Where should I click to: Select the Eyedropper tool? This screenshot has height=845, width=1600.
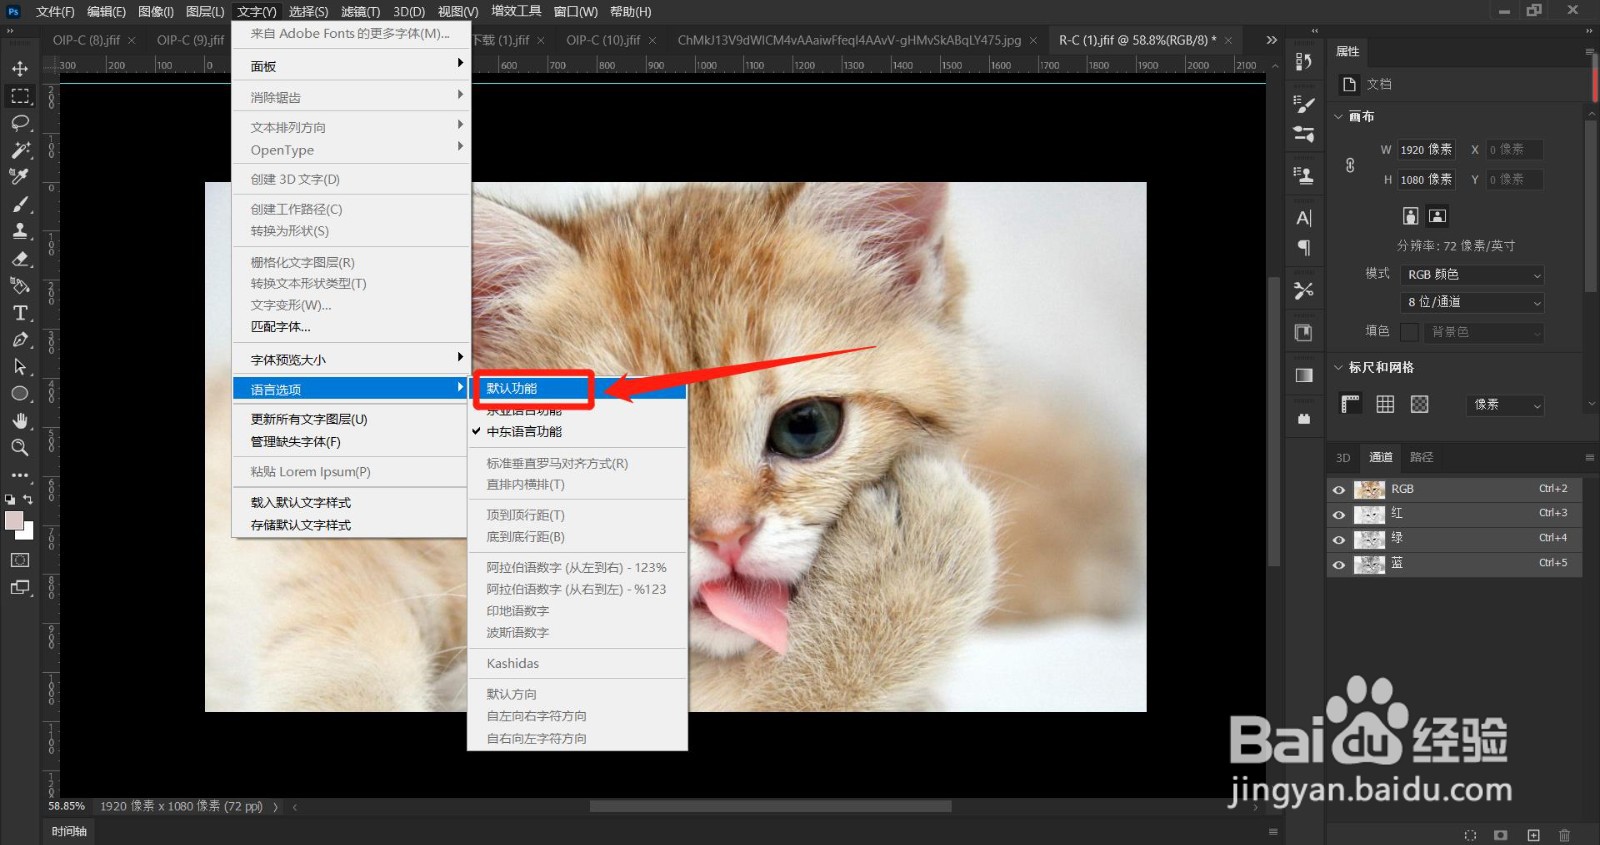20,177
